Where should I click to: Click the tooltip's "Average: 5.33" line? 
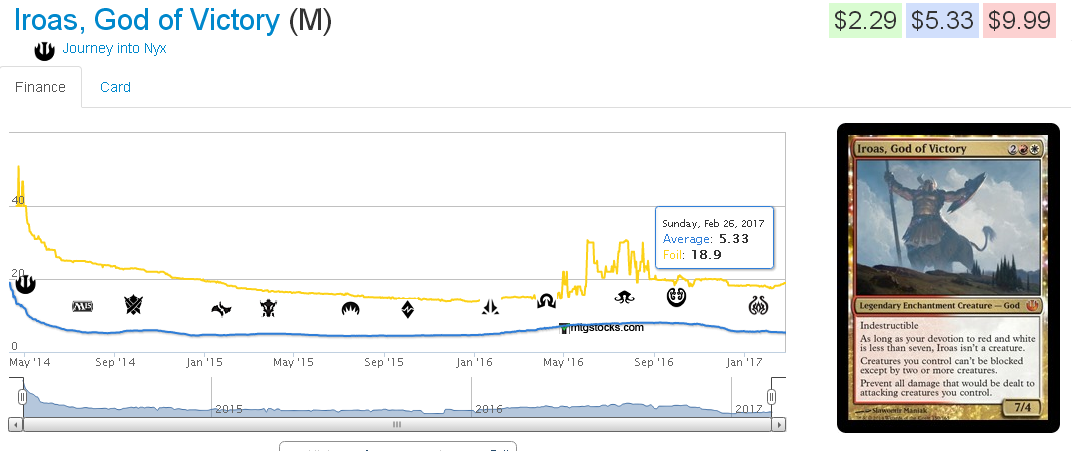coord(706,239)
